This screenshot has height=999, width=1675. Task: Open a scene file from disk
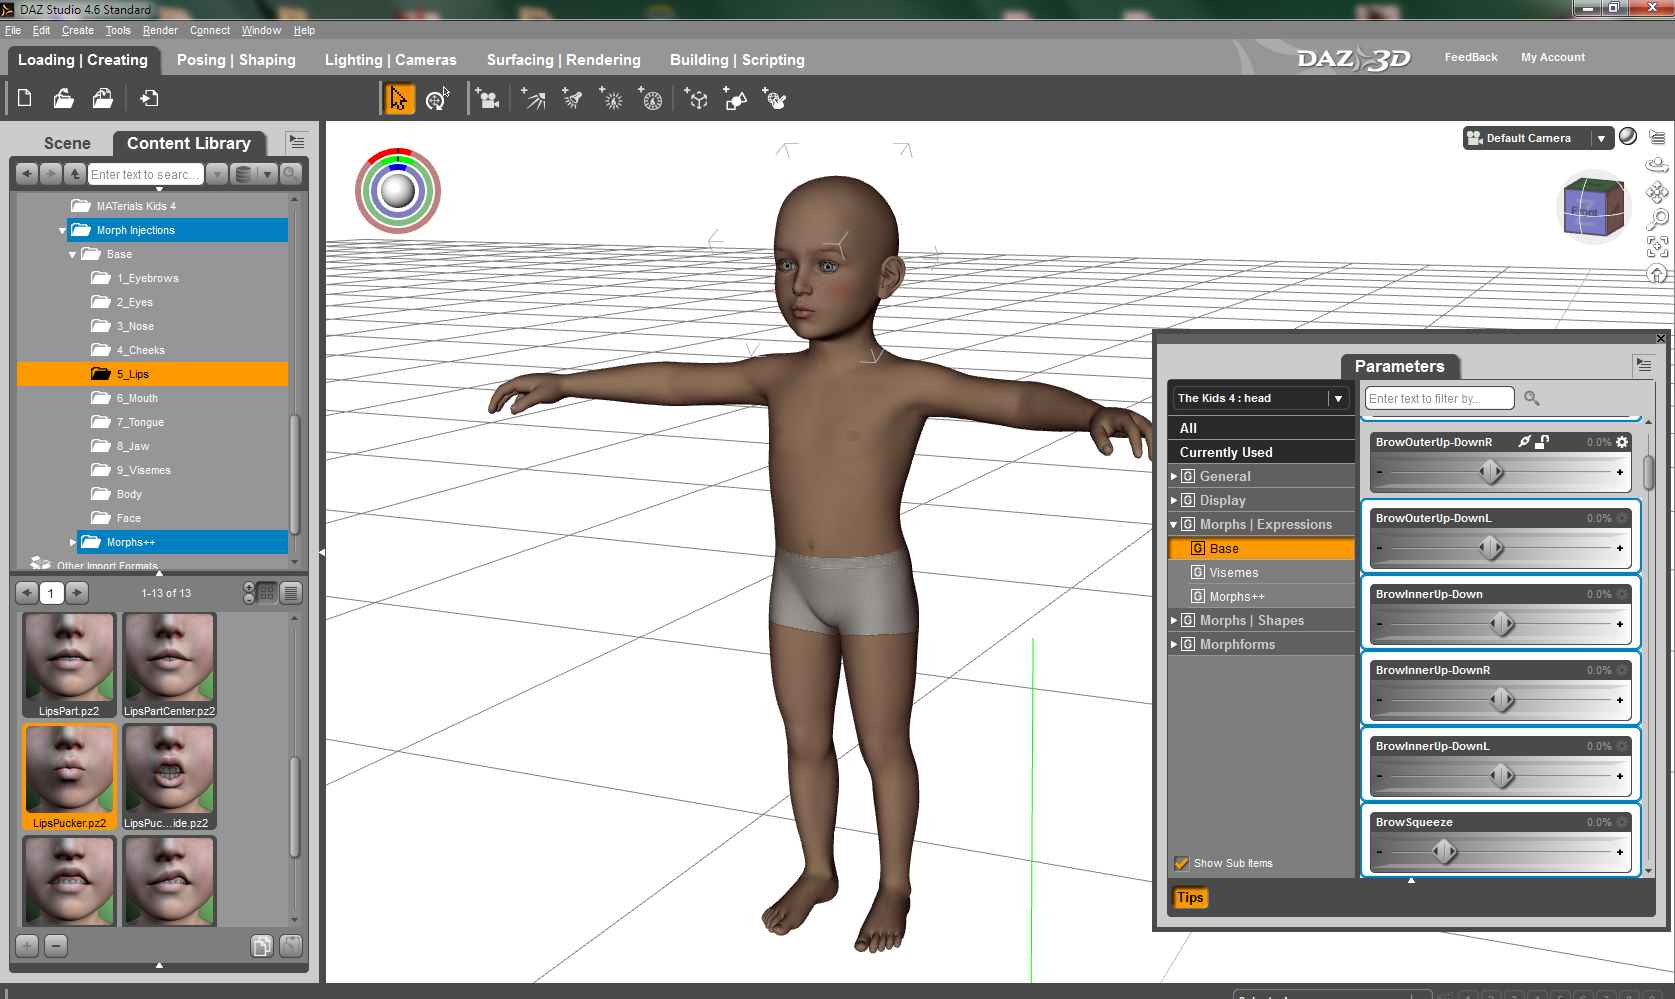pyautogui.click(x=63, y=98)
